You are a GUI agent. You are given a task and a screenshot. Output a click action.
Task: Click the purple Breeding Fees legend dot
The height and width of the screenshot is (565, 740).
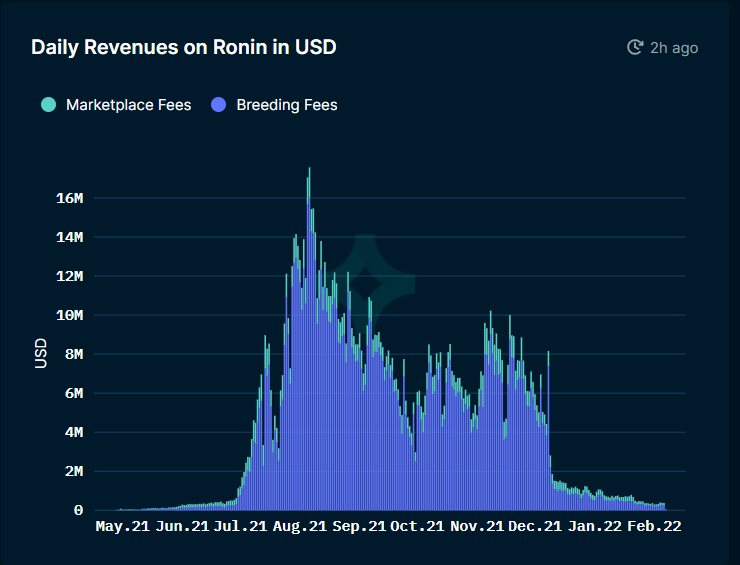pyautogui.click(x=218, y=104)
